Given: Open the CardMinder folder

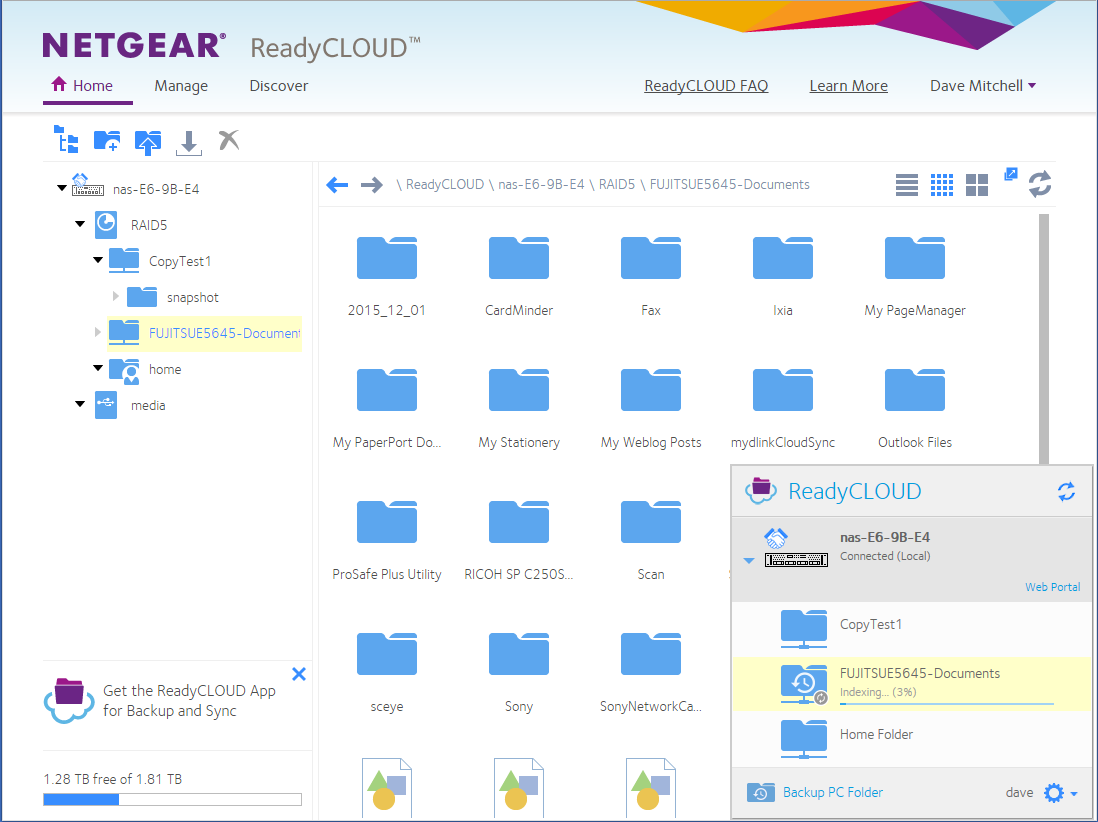Looking at the screenshot, I should tap(519, 277).
